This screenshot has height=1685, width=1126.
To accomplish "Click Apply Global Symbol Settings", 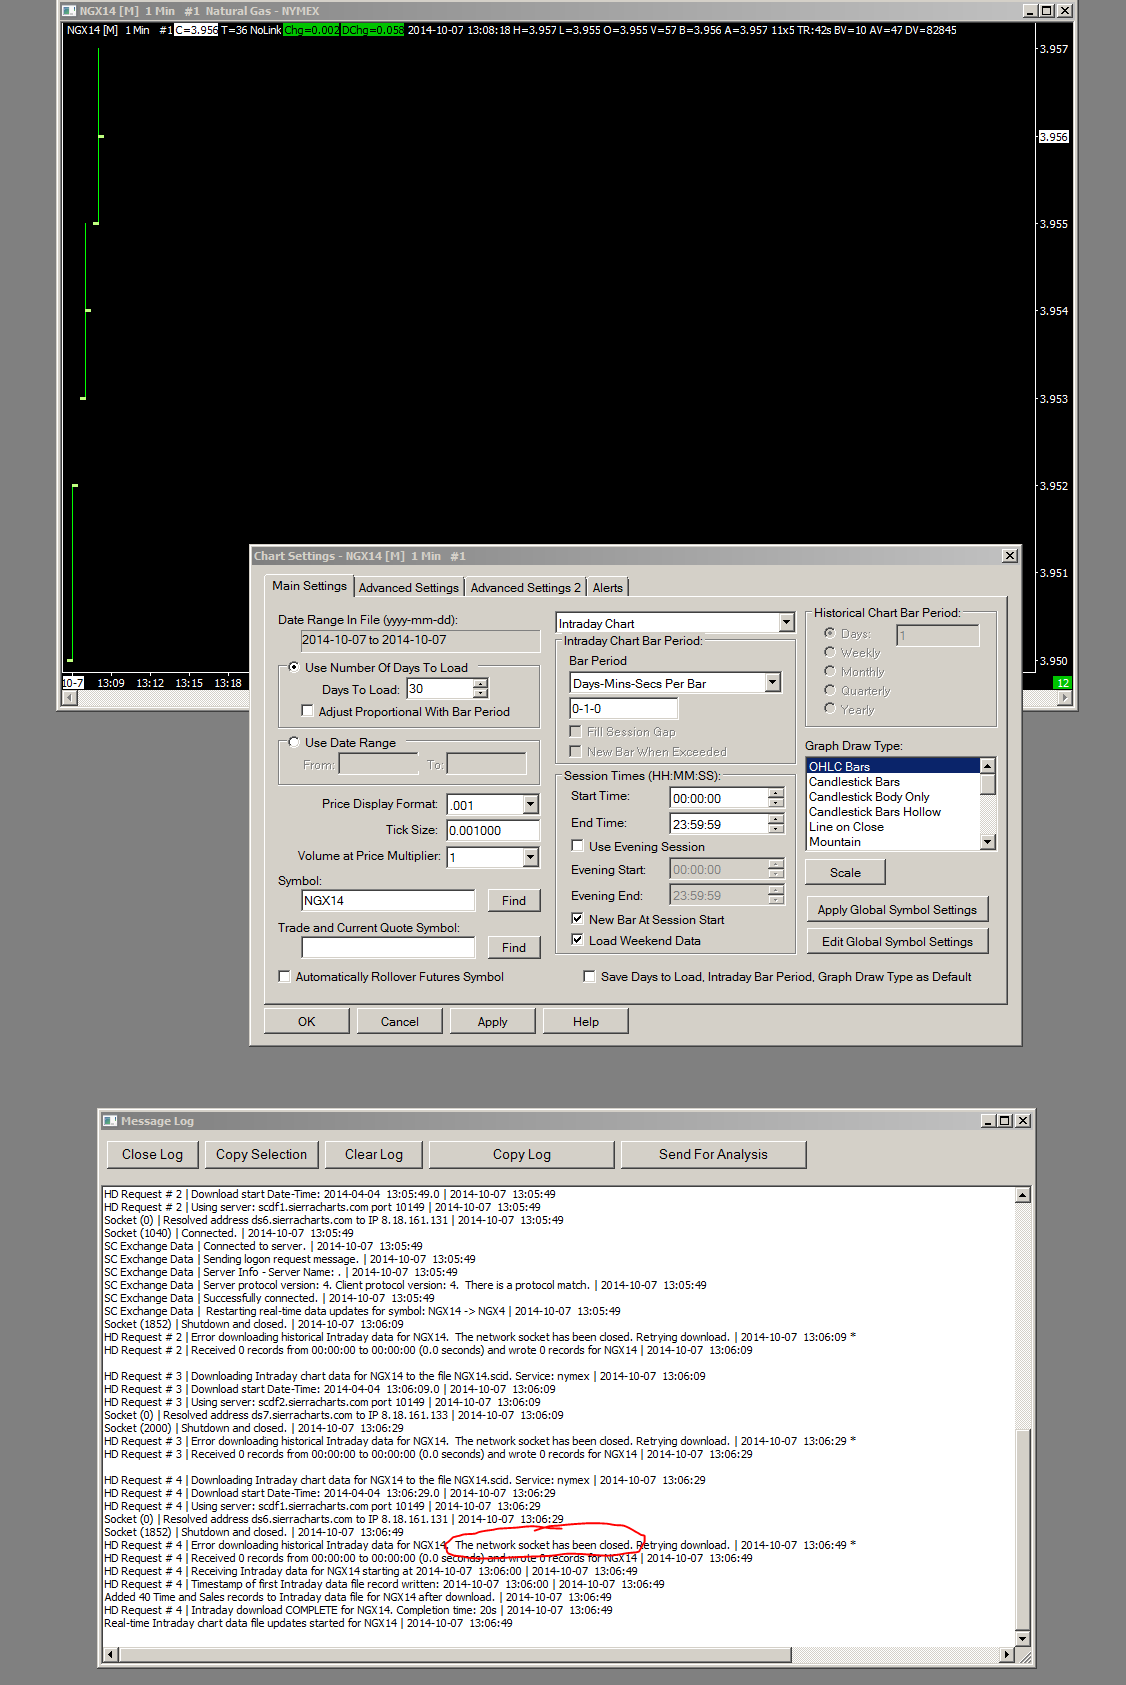I will [x=897, y=909].
